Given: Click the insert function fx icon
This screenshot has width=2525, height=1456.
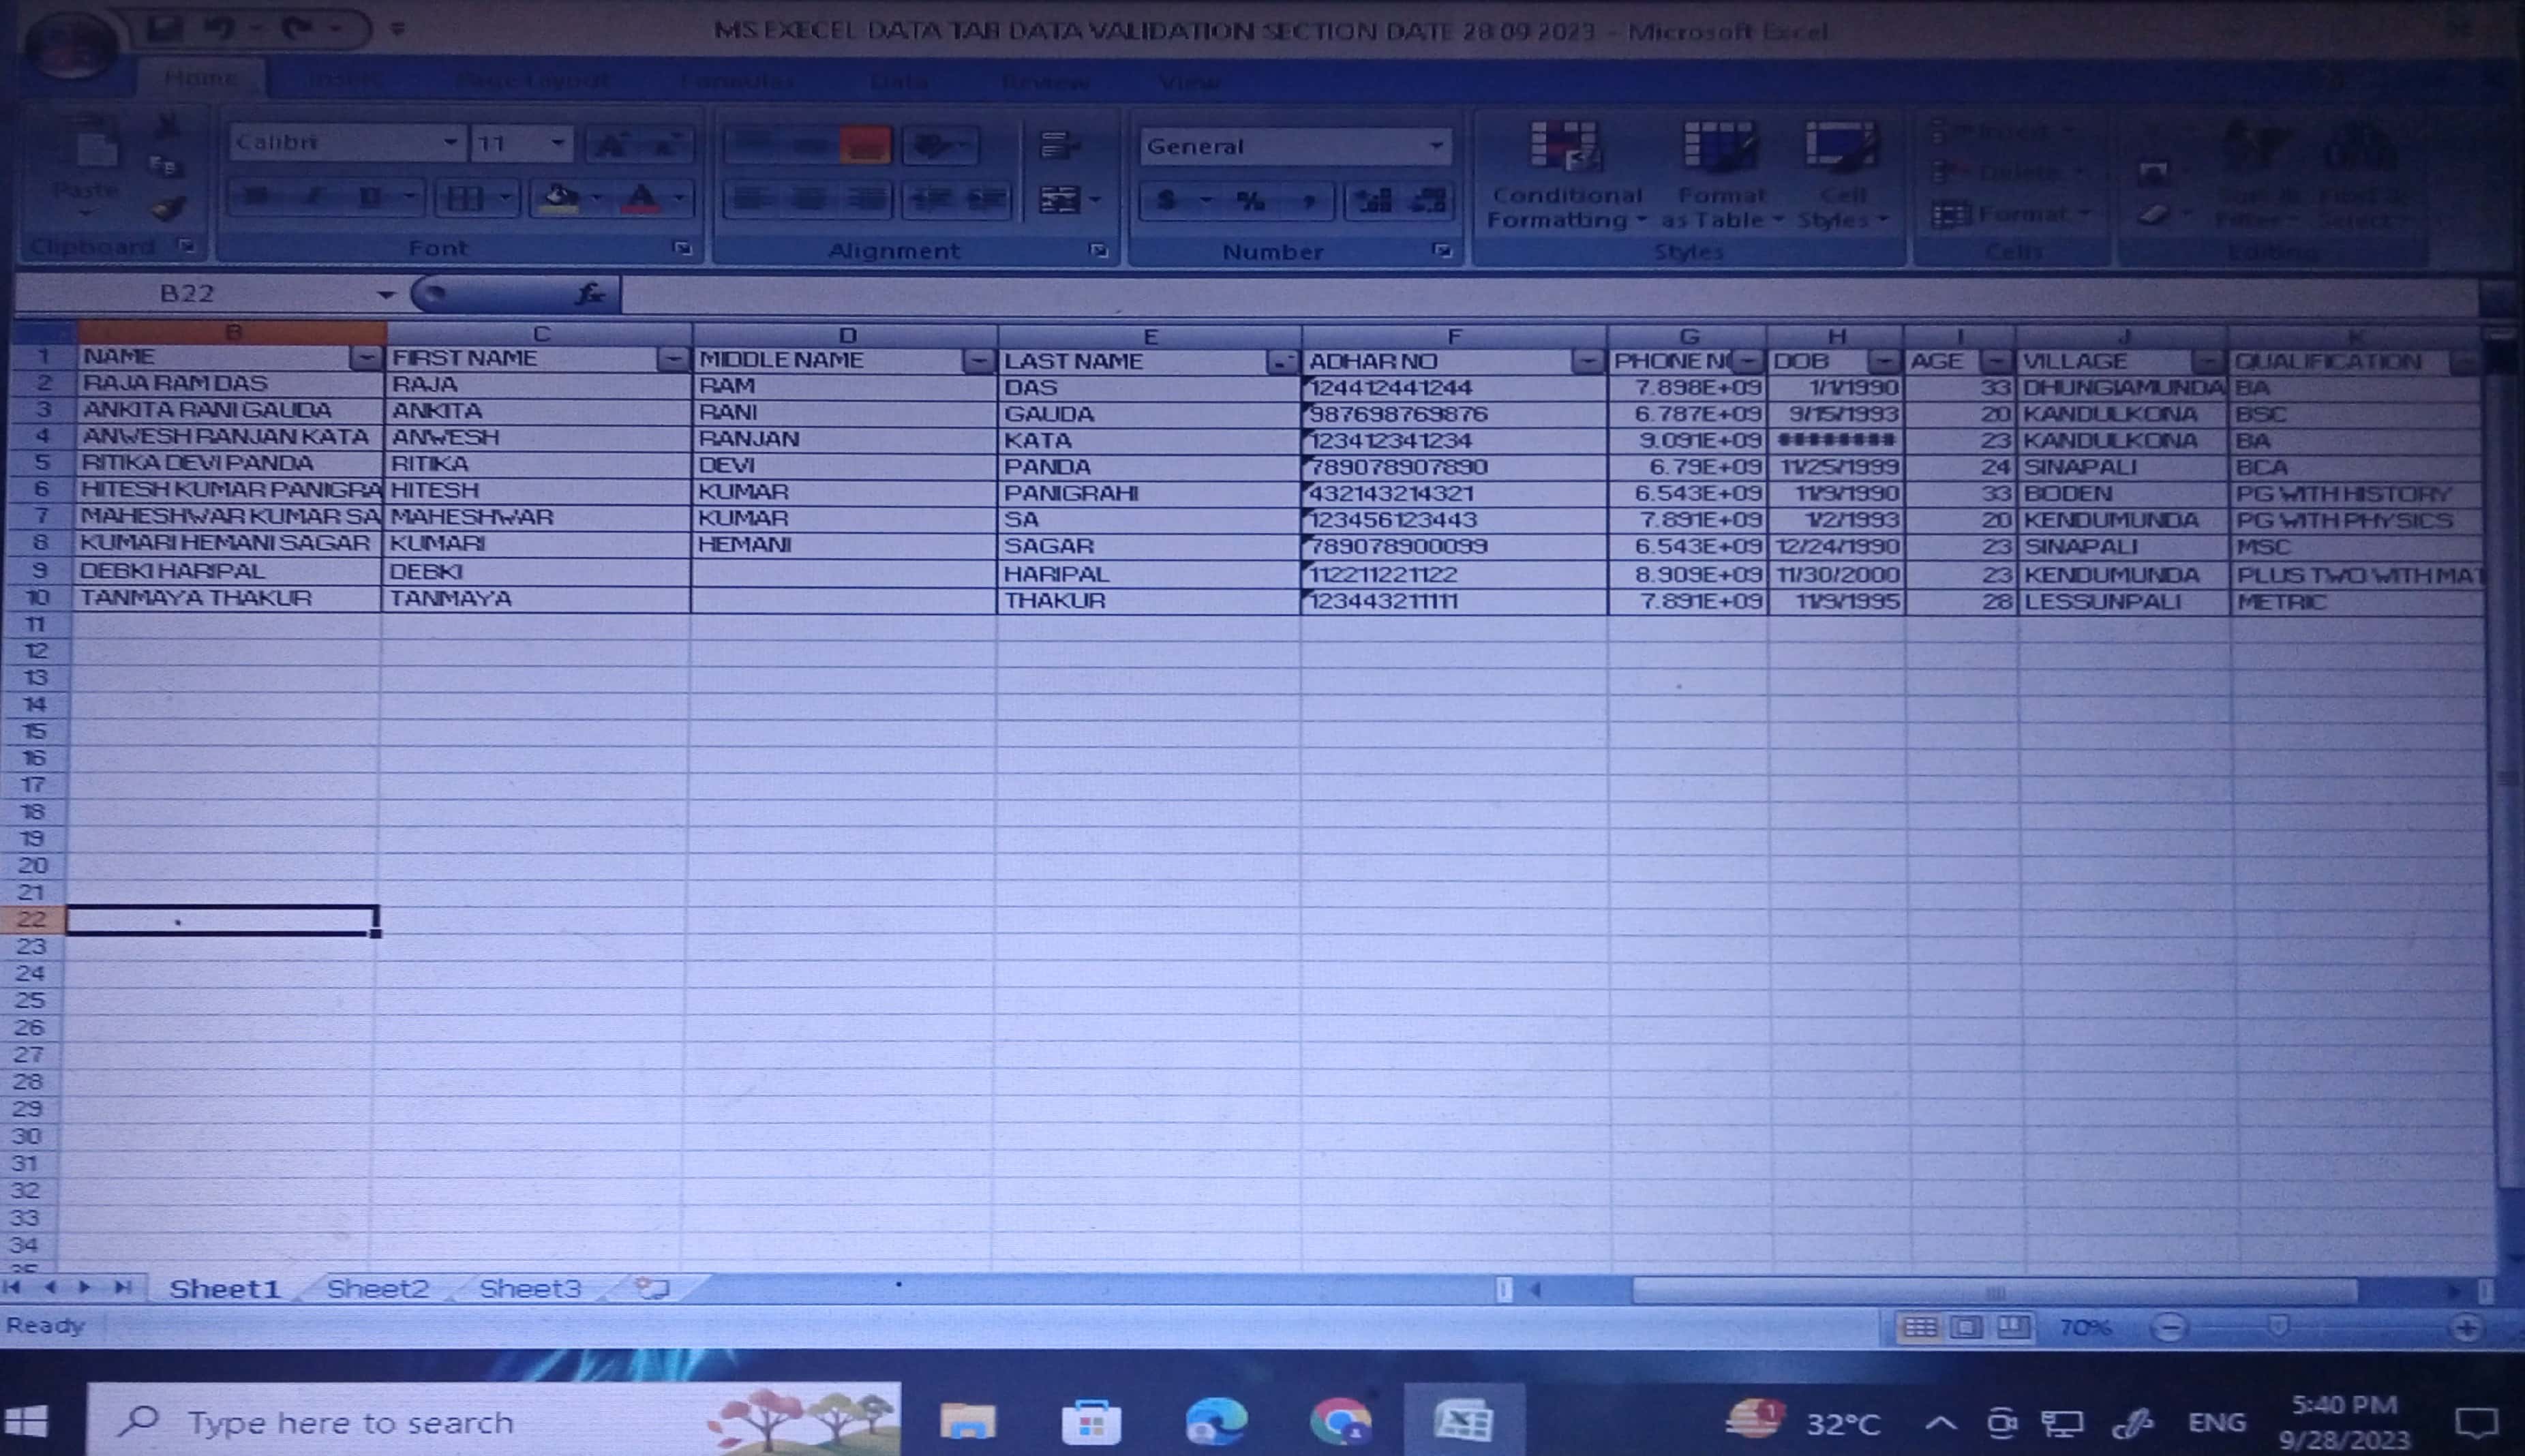Looking at the screenshot, I should [589, 294].
